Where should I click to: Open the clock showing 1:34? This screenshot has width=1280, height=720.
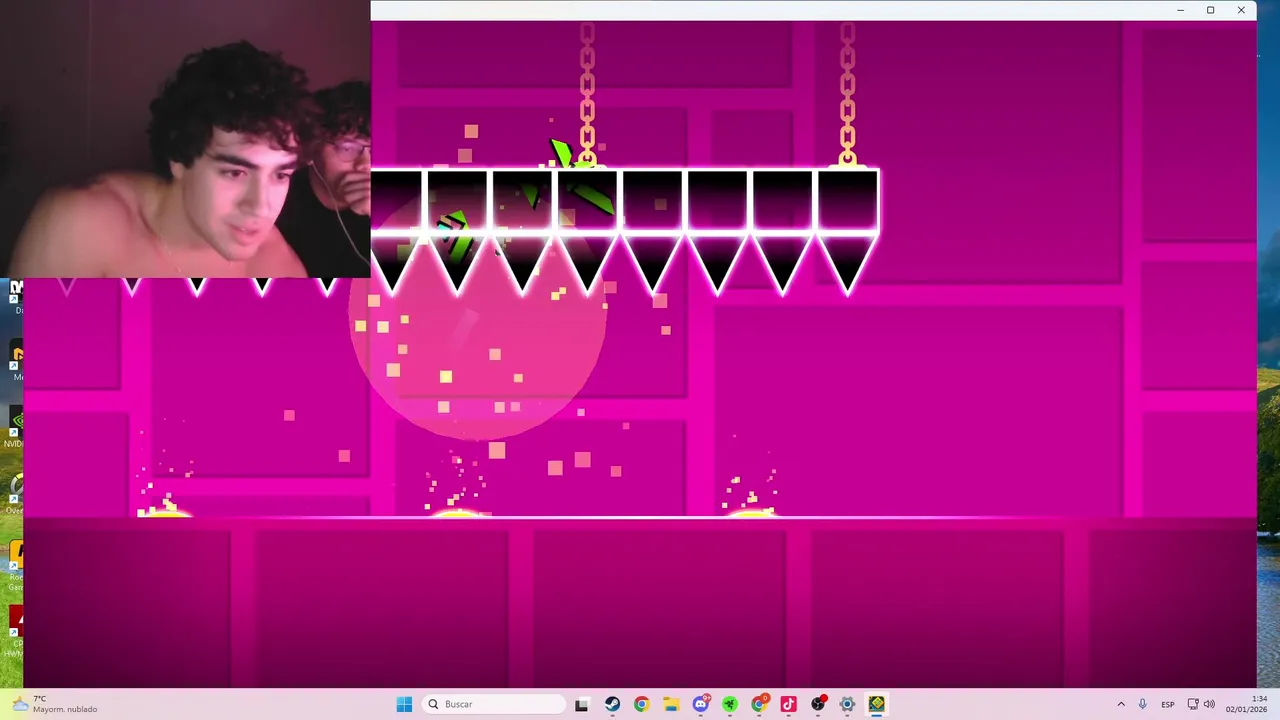tap(1246, 704)
